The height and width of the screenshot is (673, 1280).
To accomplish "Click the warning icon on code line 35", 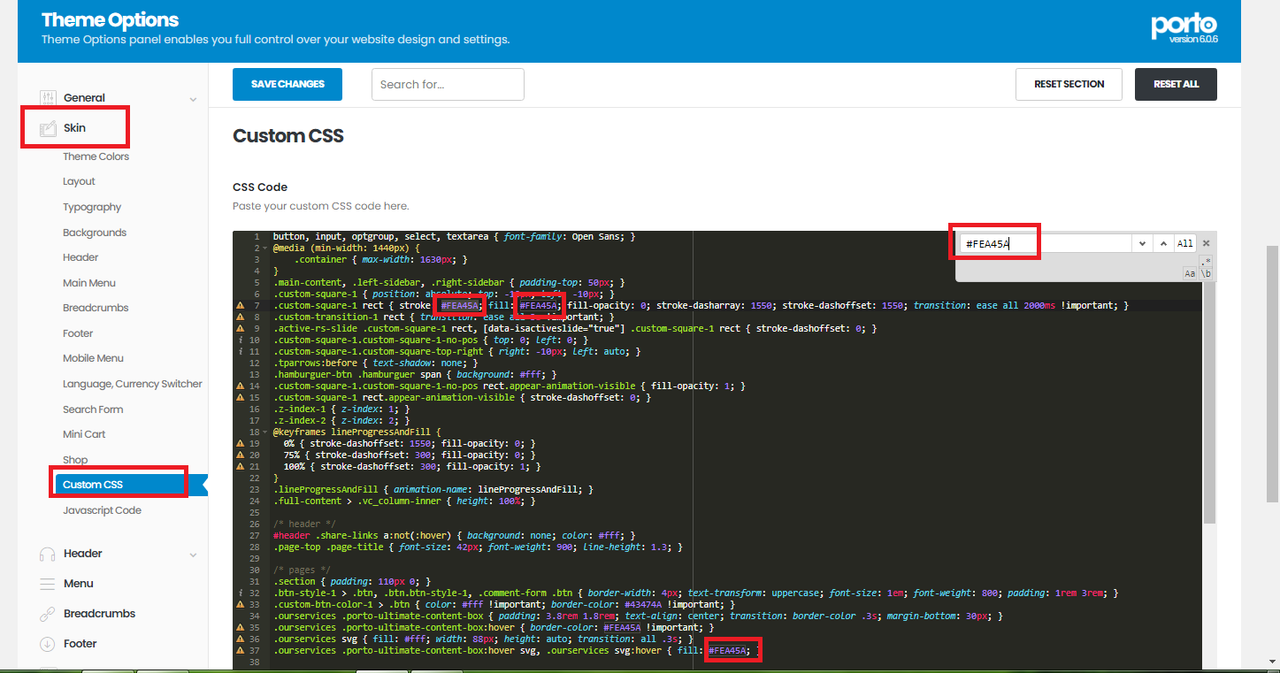I will click(240, 628).
